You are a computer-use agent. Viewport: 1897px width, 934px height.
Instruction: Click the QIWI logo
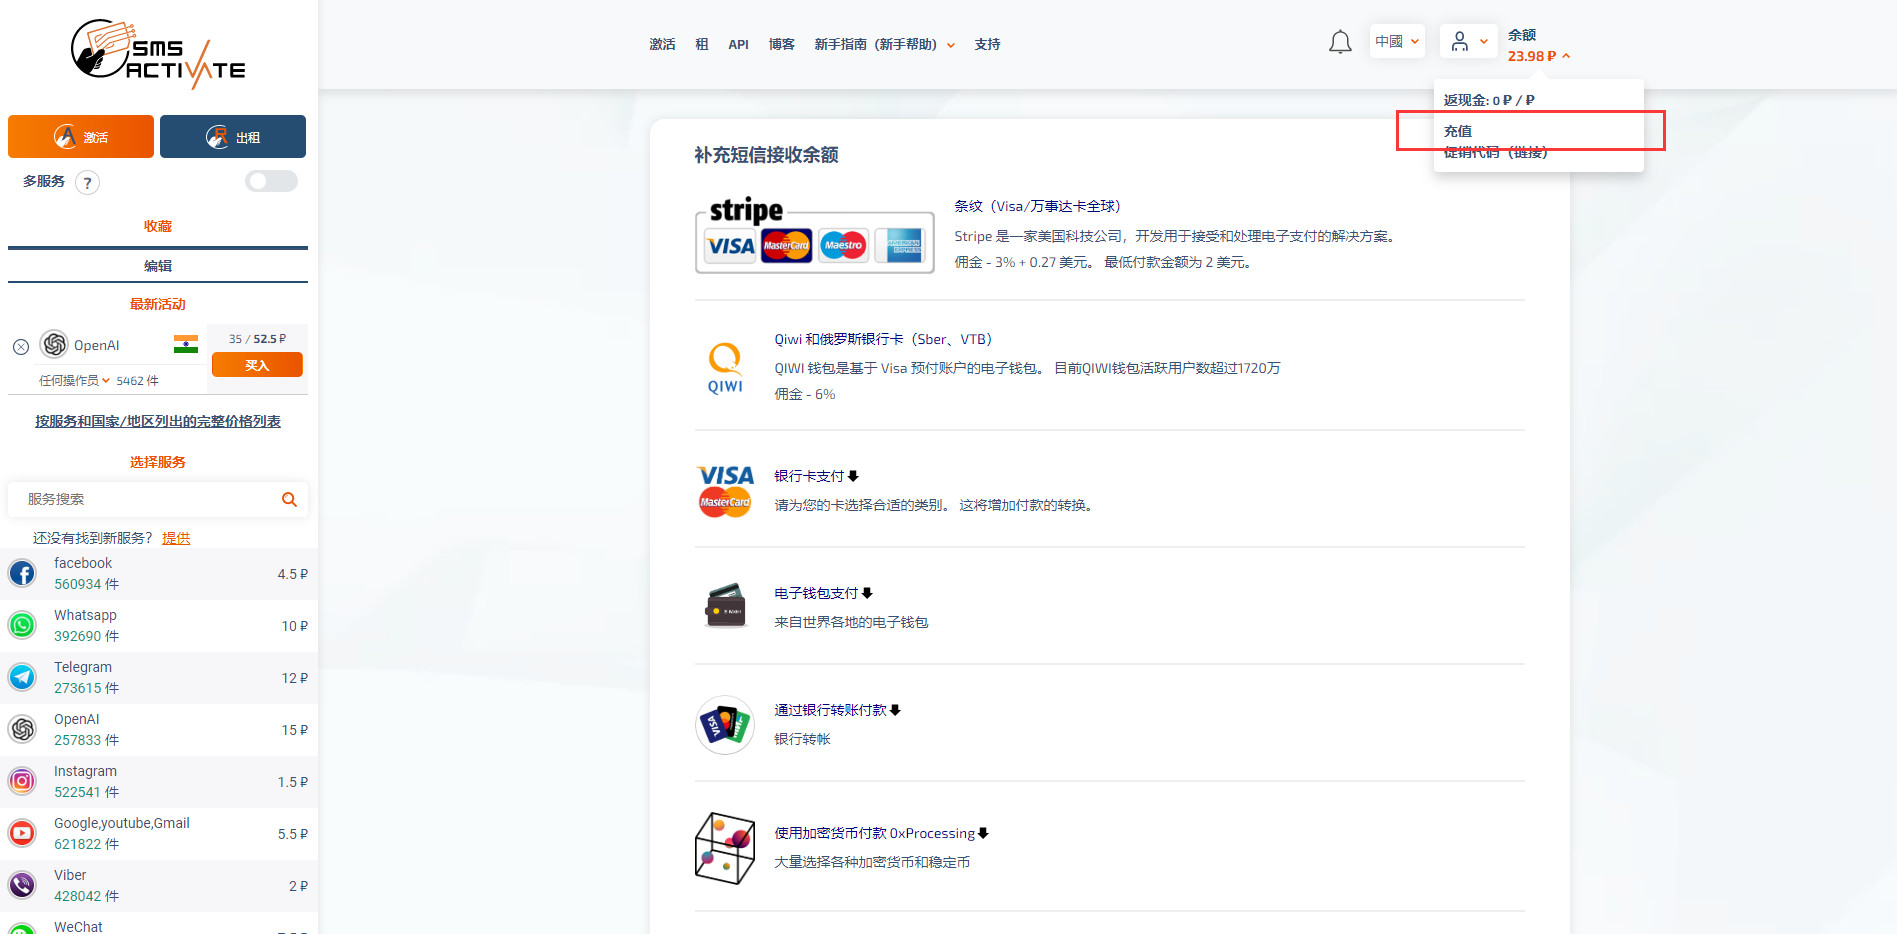point(725,367)
